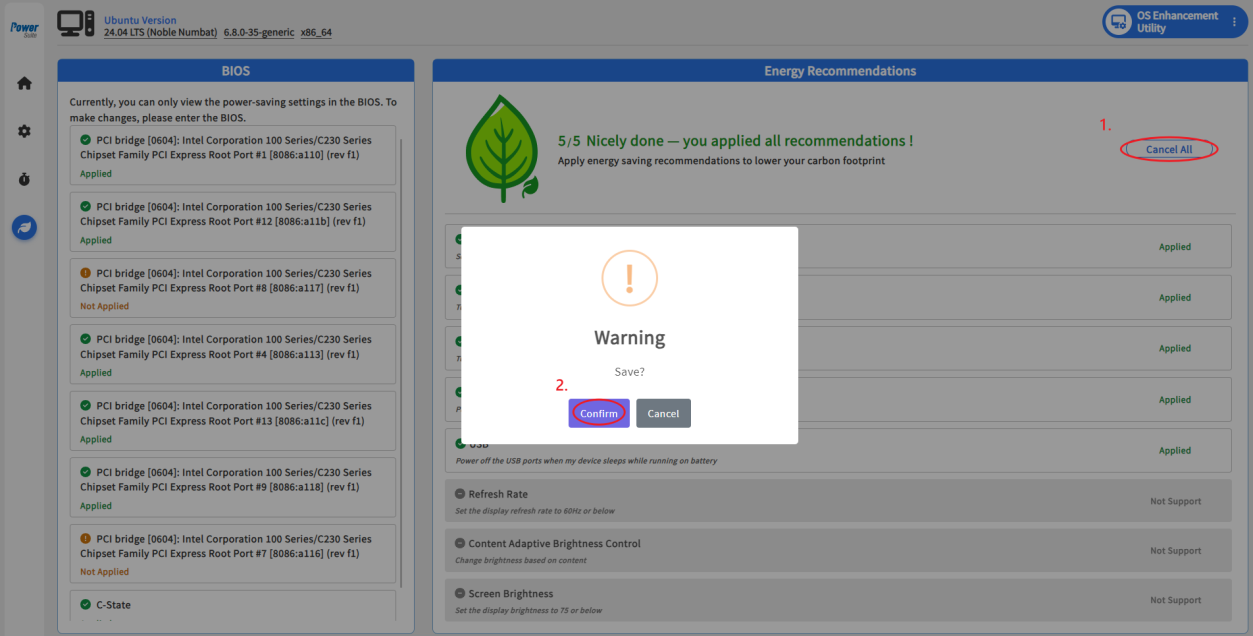Click the computer monitor icon in header
Image resolution: width=1253 pixels, height=636 pixels.
point(76,25)
